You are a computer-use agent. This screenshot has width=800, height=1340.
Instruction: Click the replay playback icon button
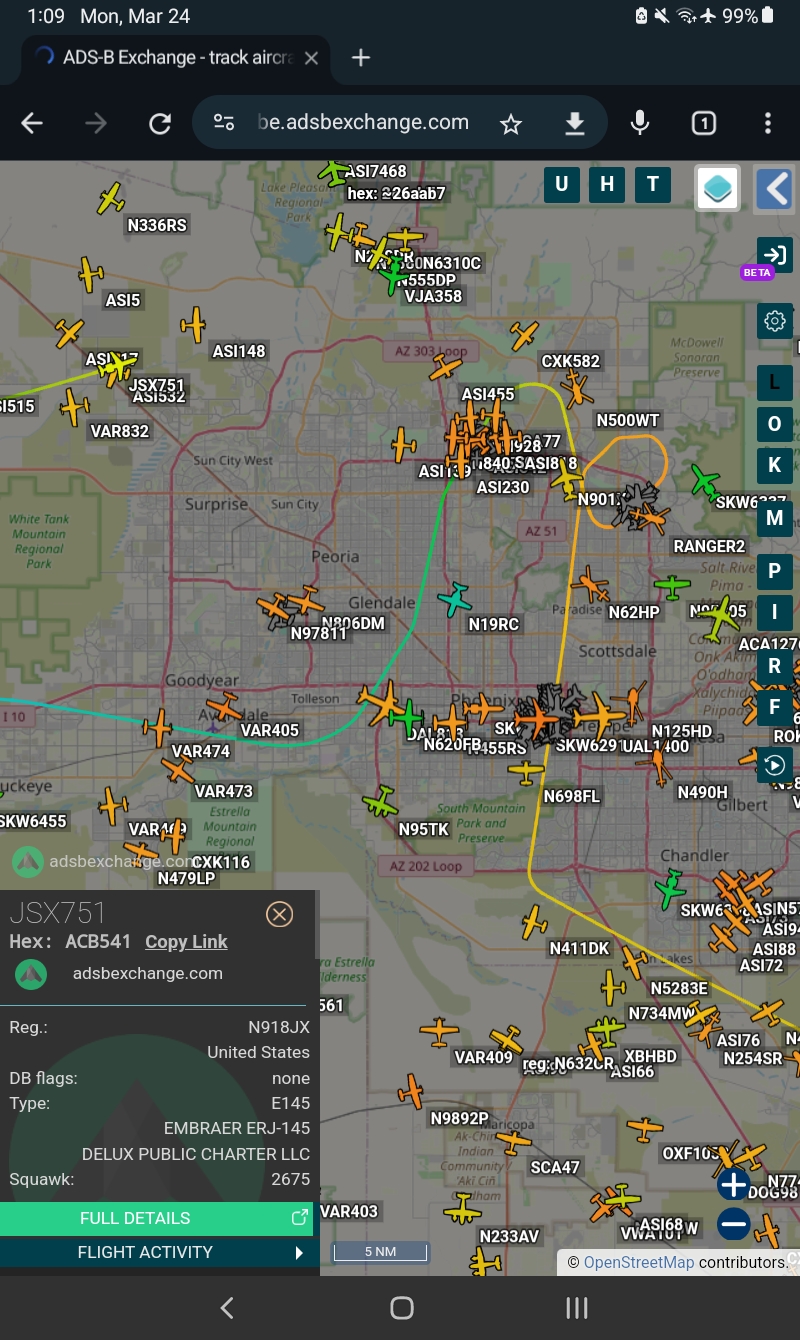(x=774, y=766)
